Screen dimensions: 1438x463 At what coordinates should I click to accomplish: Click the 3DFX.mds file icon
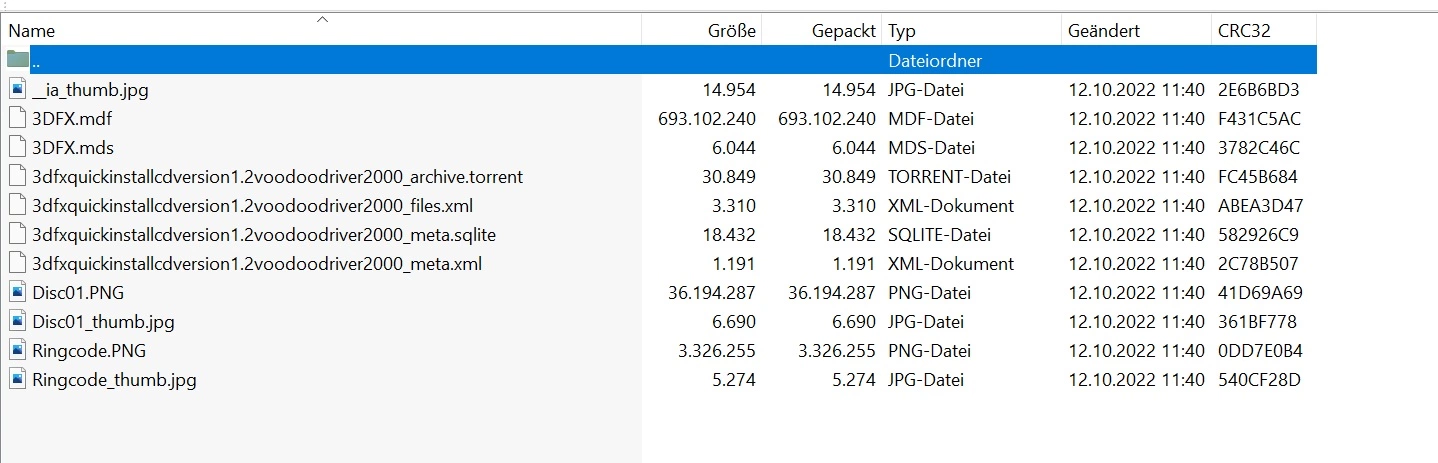click(17, 147)
